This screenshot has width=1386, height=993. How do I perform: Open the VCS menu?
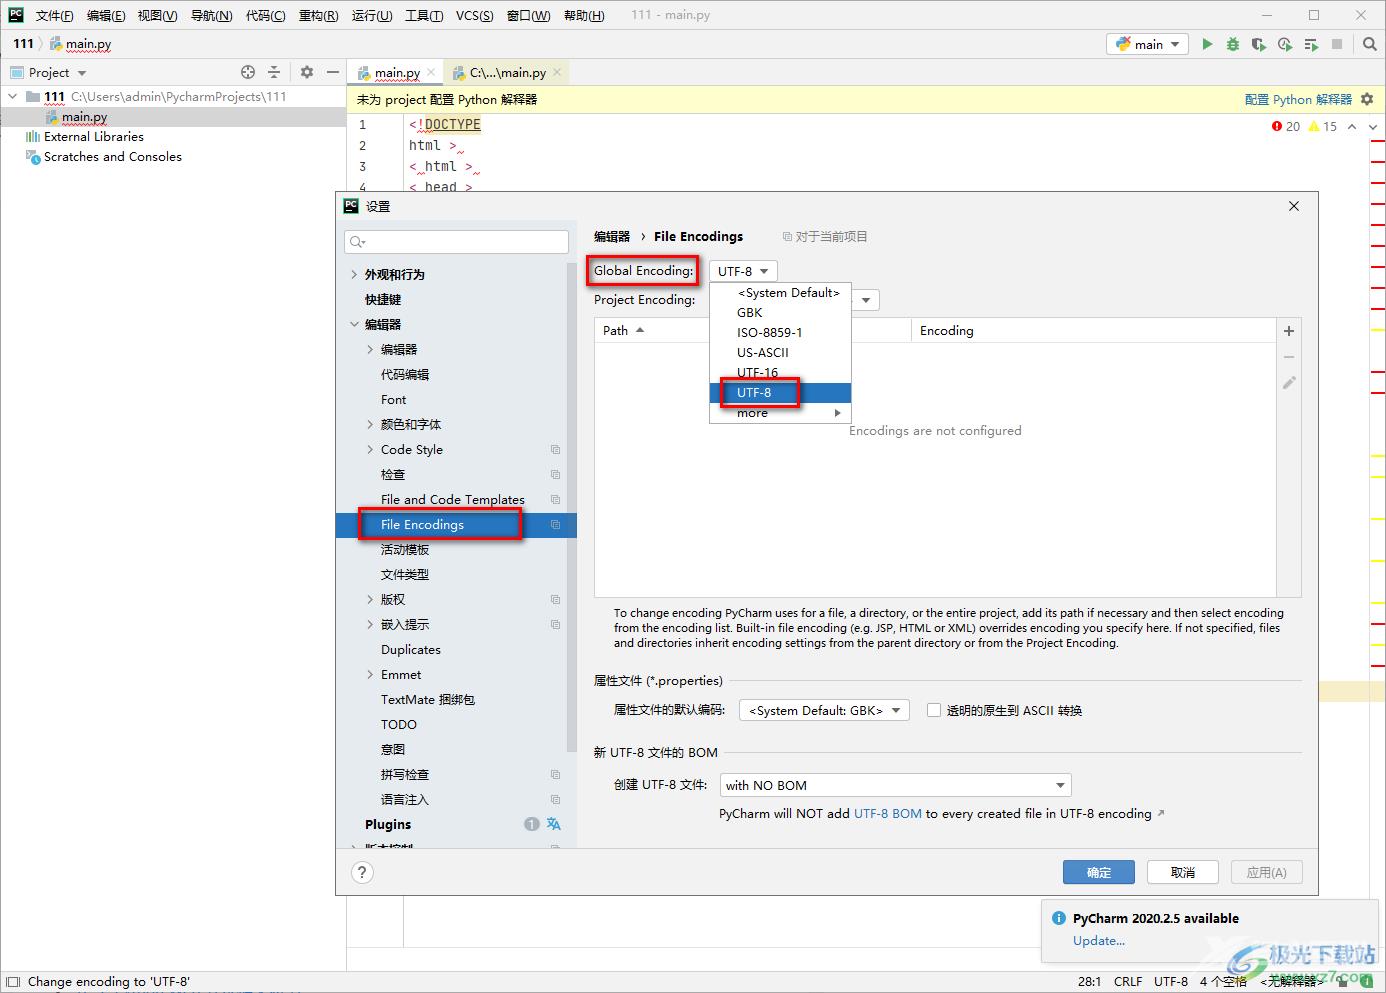[x=474, y=15]
